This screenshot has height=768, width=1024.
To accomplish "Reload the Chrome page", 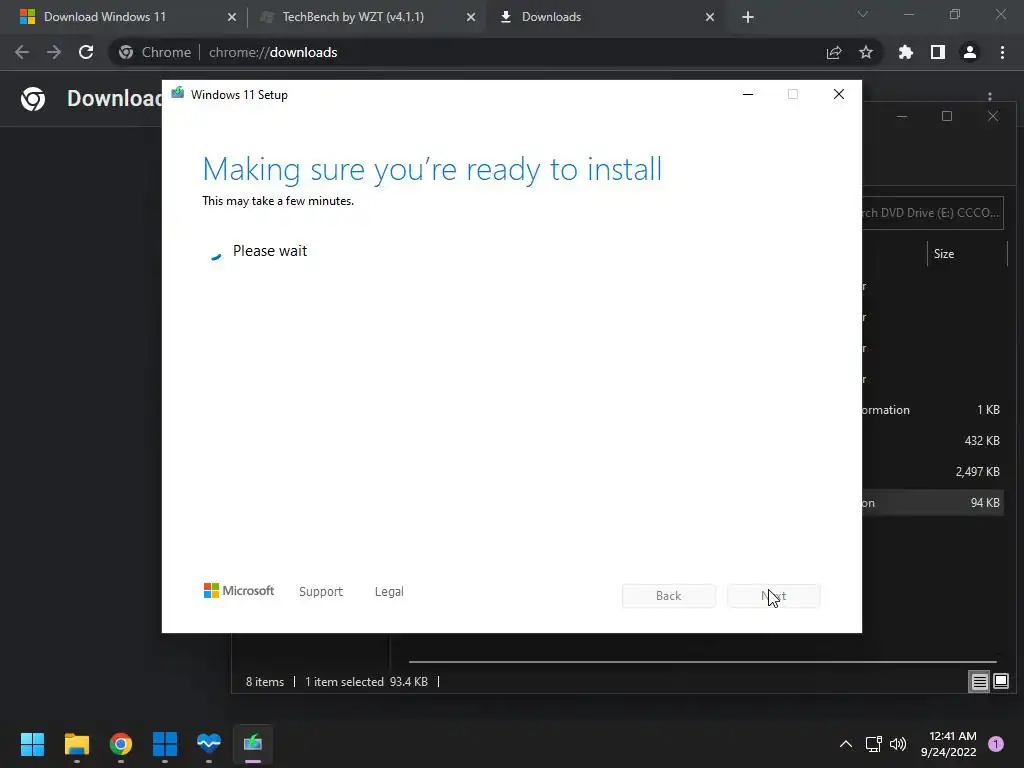I will pos(86,52).
